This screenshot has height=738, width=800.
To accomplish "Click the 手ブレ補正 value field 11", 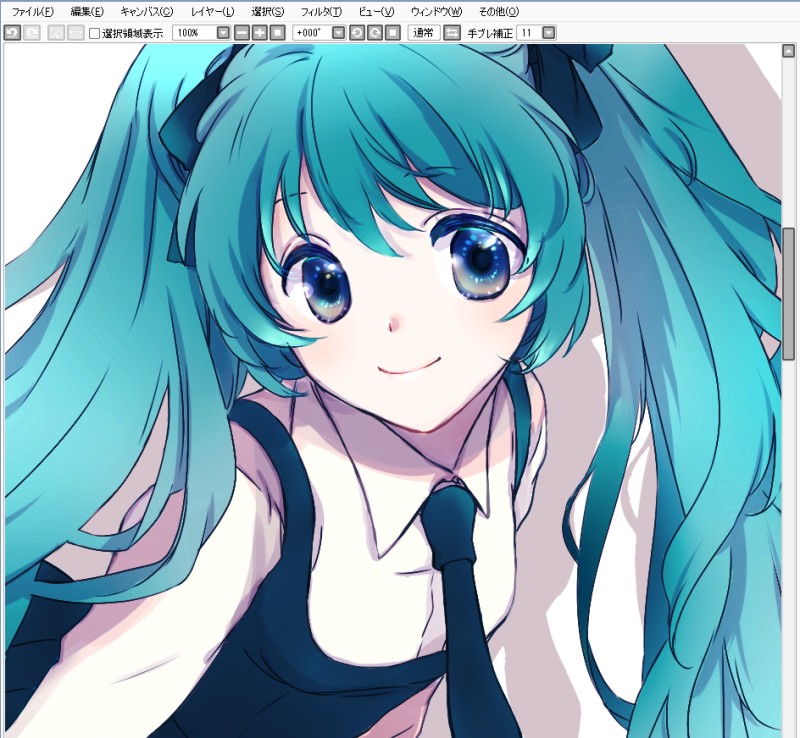I will coord(529,33).
